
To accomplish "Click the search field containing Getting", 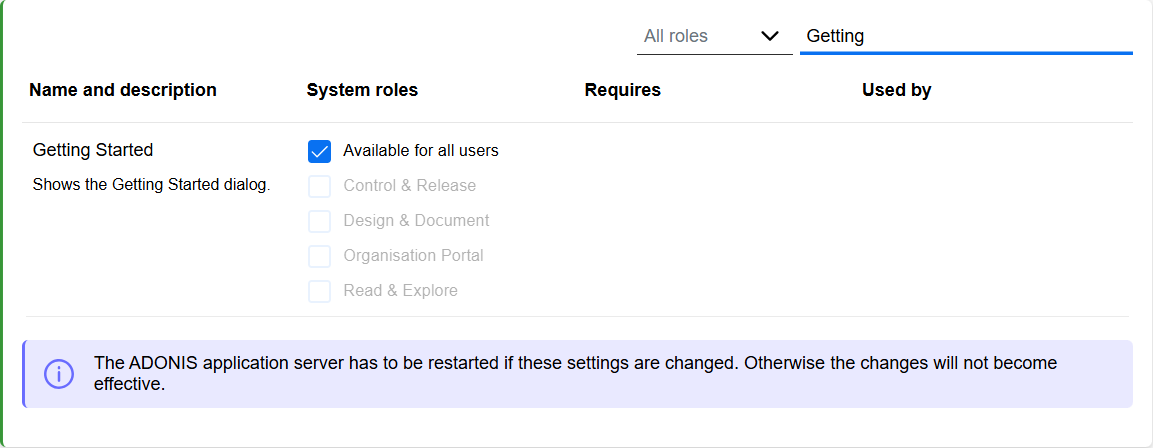I will click(965, 36).
